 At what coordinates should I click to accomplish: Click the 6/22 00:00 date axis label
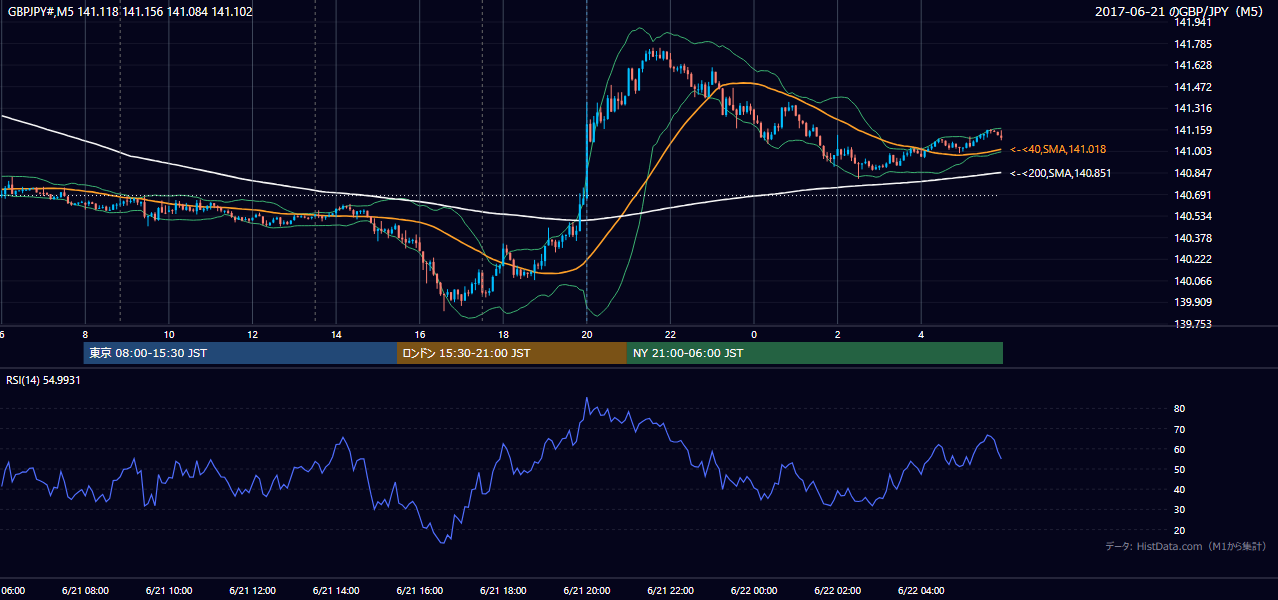(753, 590)
